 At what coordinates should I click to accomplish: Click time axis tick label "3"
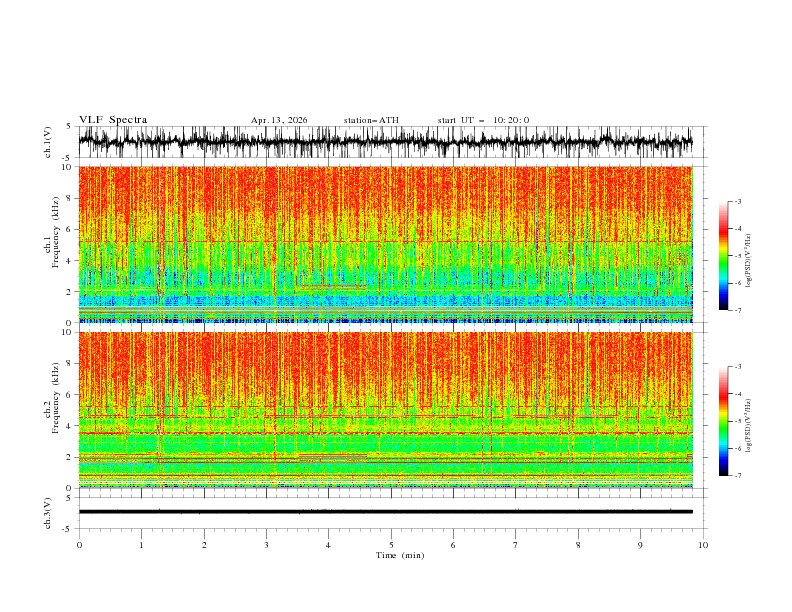(x=266, y=545)
